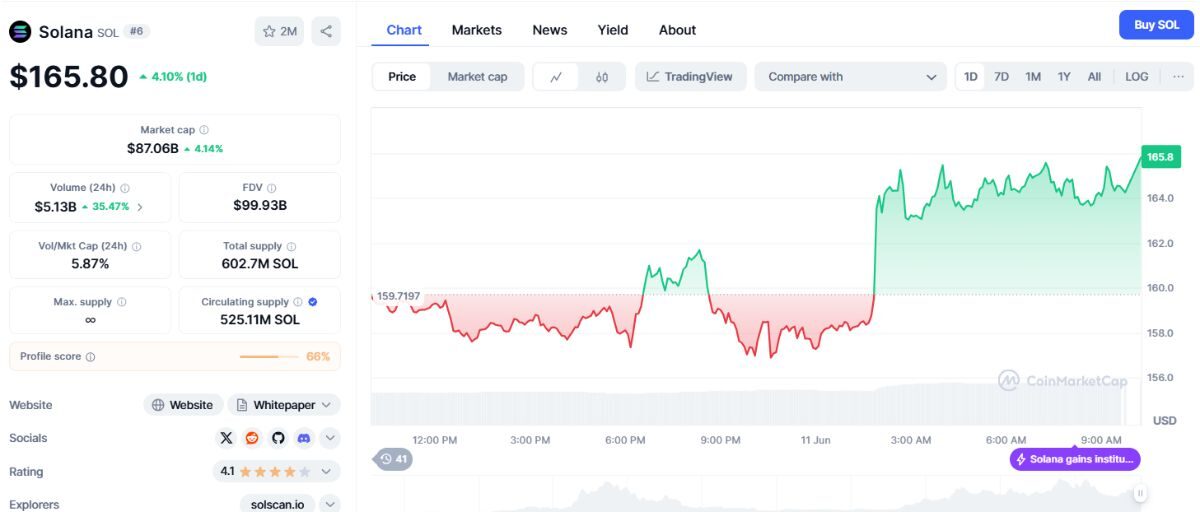Choose the 1D time range
Screen dimensions: 1200x512
tap(970, 77)
